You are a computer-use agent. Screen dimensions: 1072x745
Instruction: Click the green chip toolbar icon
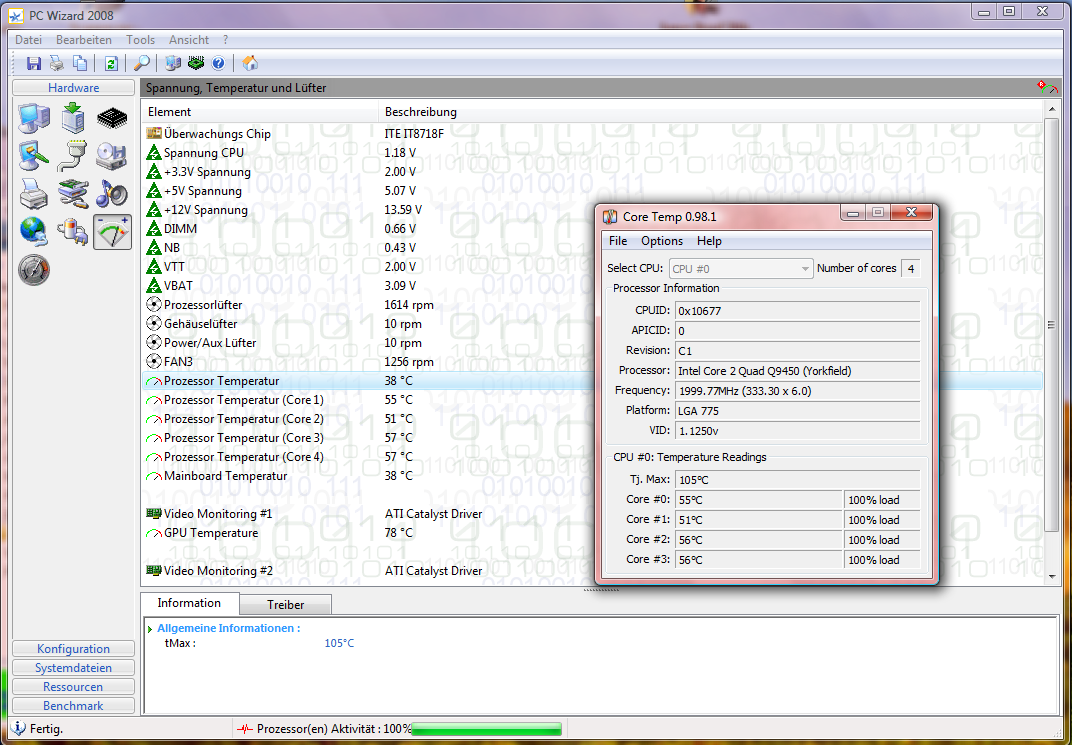[x=196, y=64]
